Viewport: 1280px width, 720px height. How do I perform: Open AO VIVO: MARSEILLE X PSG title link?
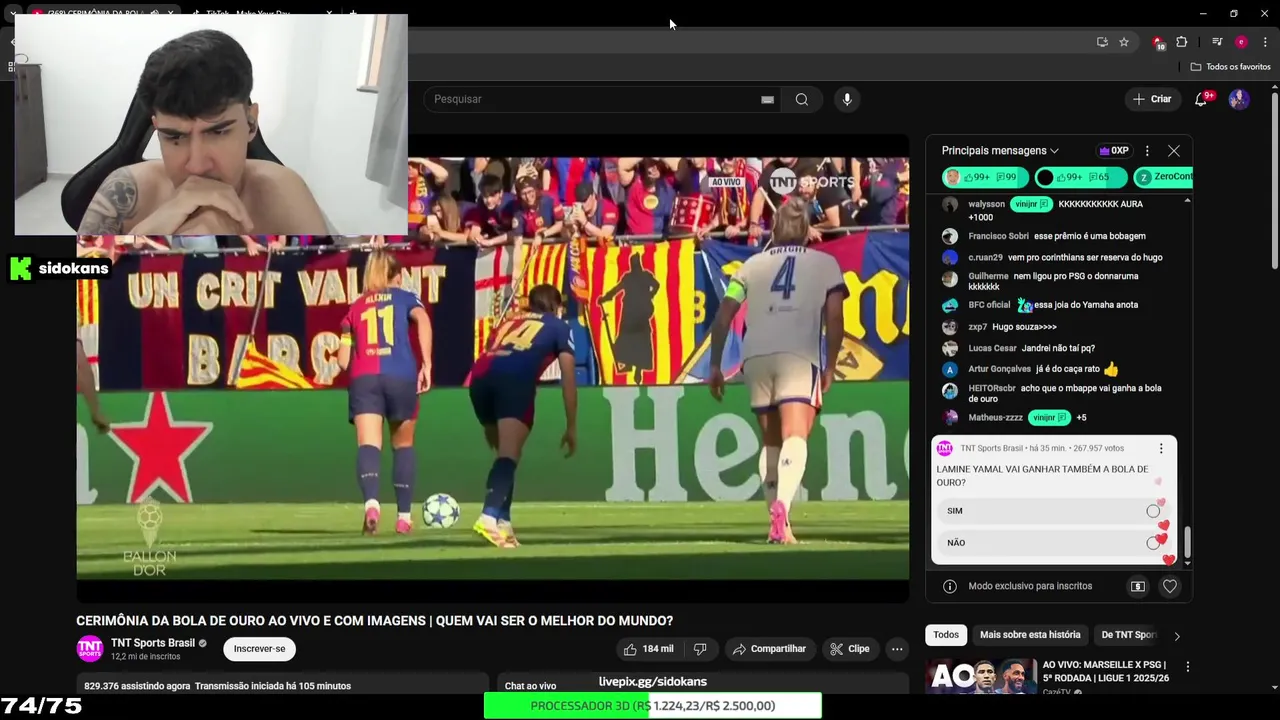[1106, 671]
